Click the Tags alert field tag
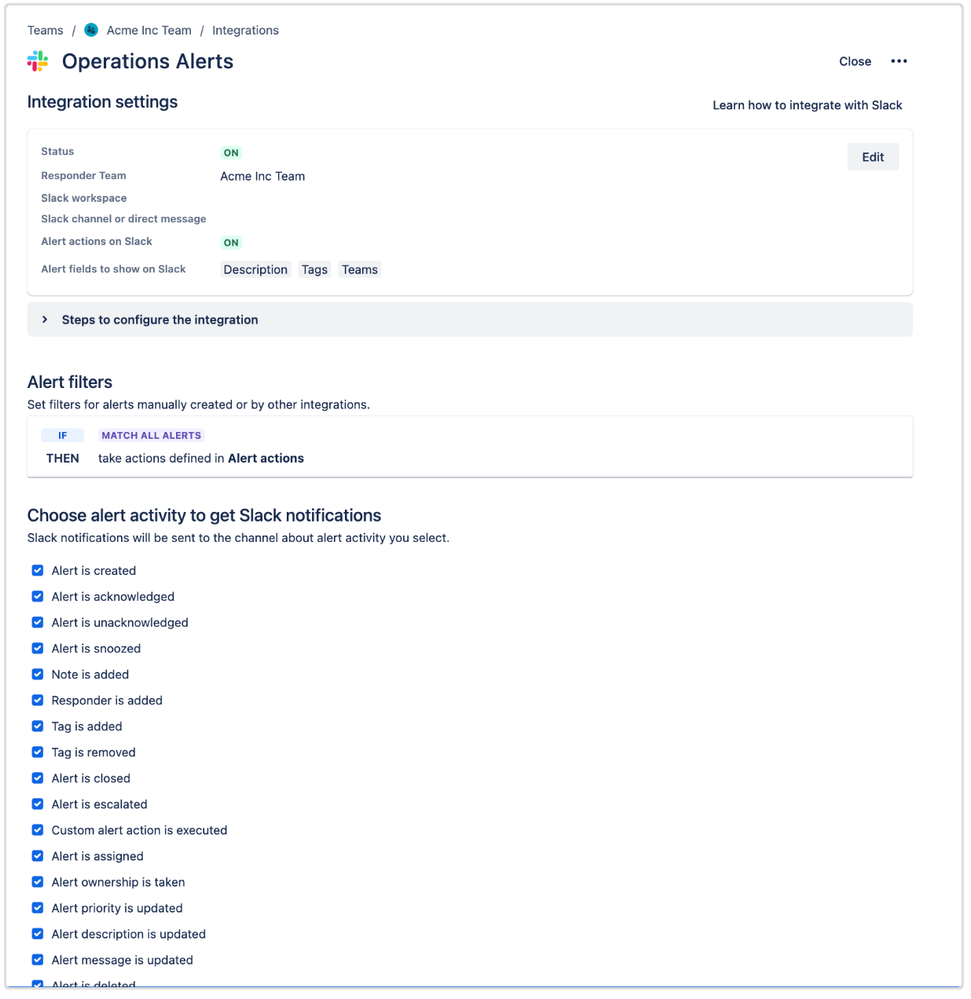The image size is (971, 999). [314, 270]
